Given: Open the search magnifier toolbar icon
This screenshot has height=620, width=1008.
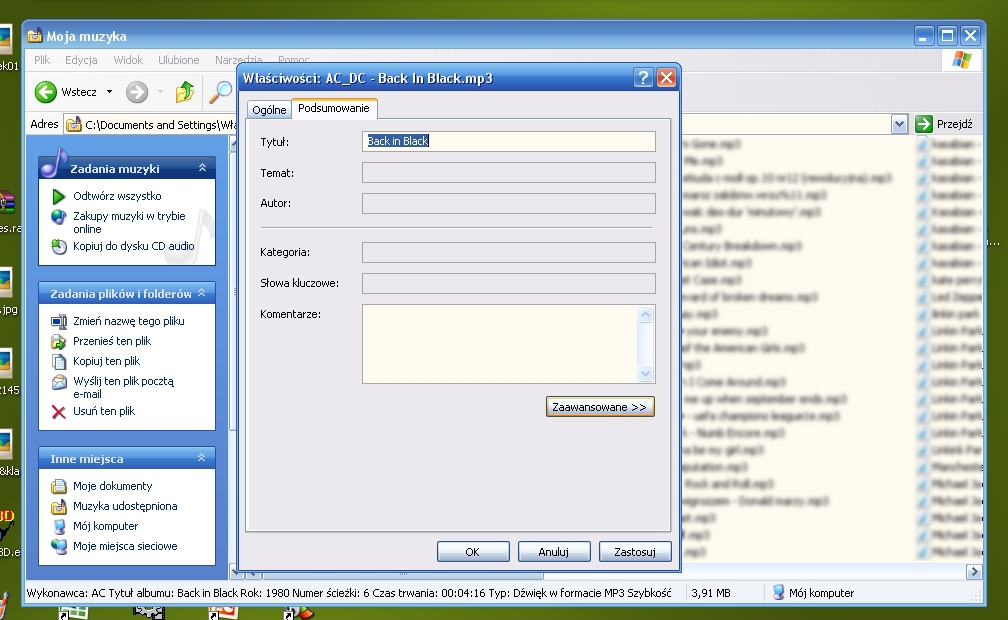Looking at the screenshot, I should [220, 92].
